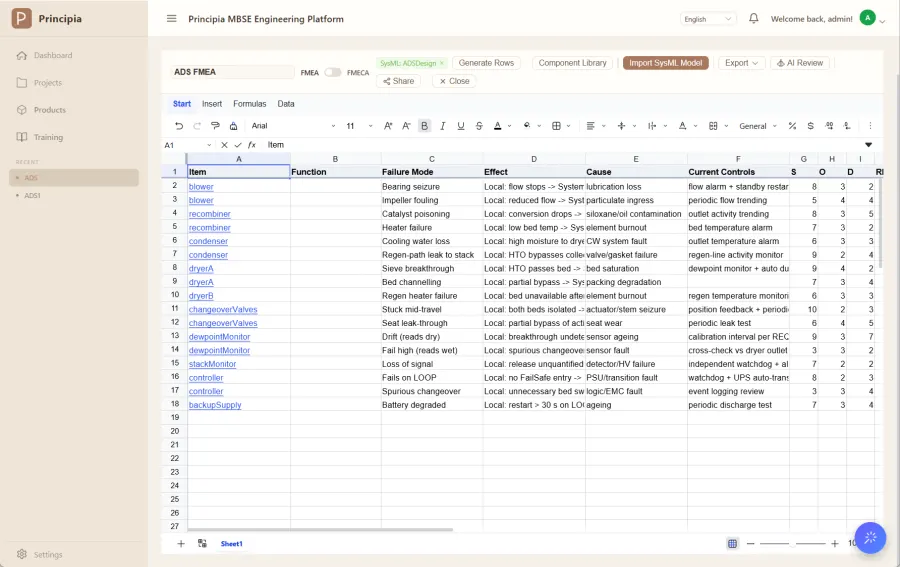Collapse the sidebar with hamburger icon
The width and height of the screenshot is (900, 567).
172,18
